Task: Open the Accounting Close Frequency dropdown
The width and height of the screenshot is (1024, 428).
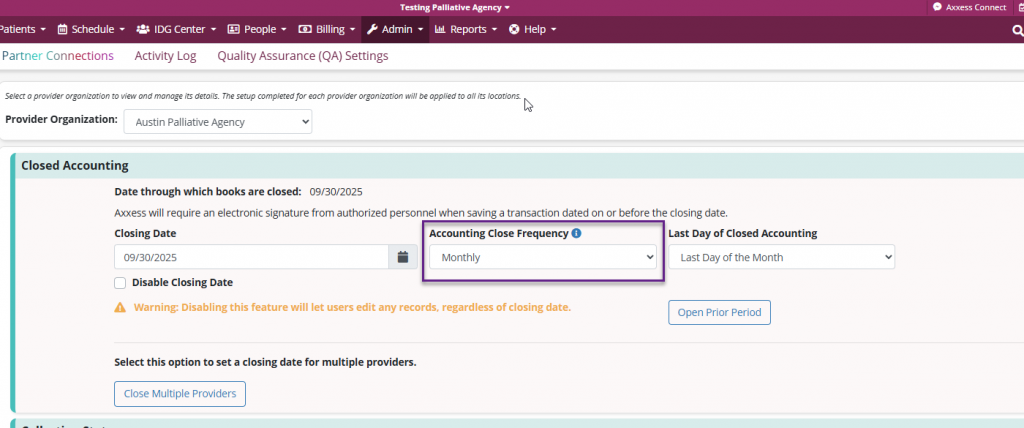Action: (x=543, y=257)
